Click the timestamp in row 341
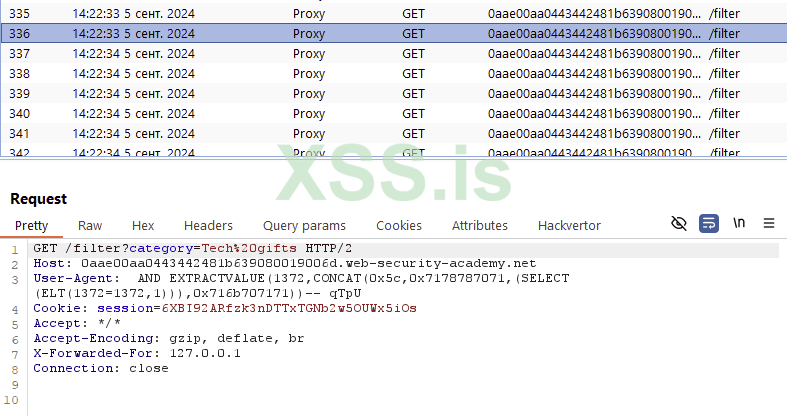This screenshot has height=416, width=787. click(x=134, y=134)
